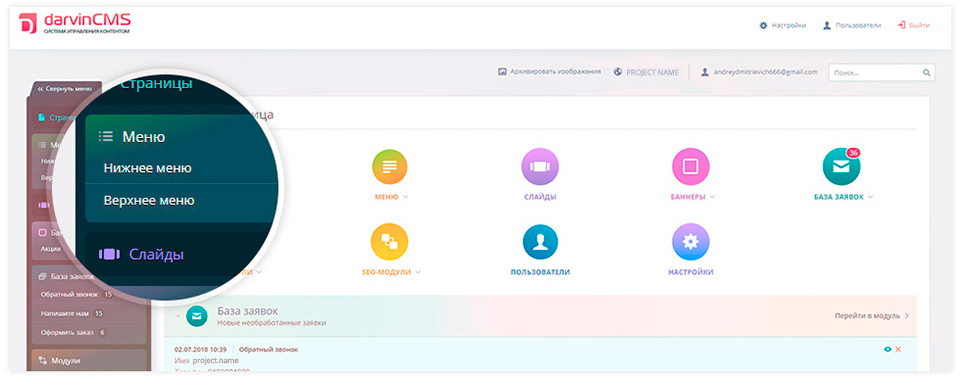Select Нижнее меню in magnified sidebar
The height and width of the screenshot is (380, 960).
[148, 168]
